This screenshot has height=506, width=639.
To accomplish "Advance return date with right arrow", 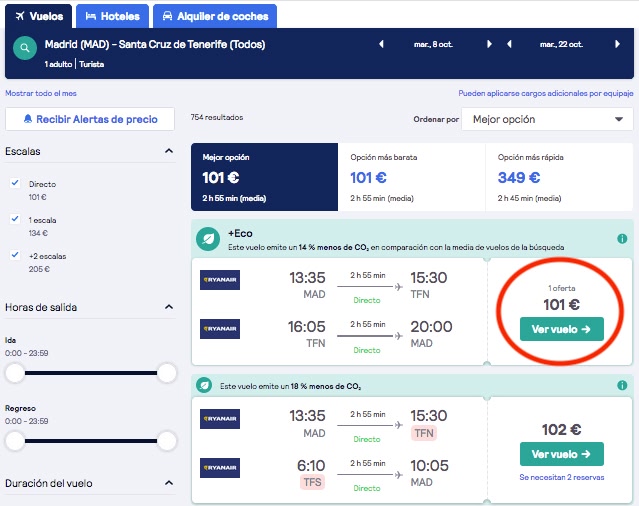I will tap(617, 44).
